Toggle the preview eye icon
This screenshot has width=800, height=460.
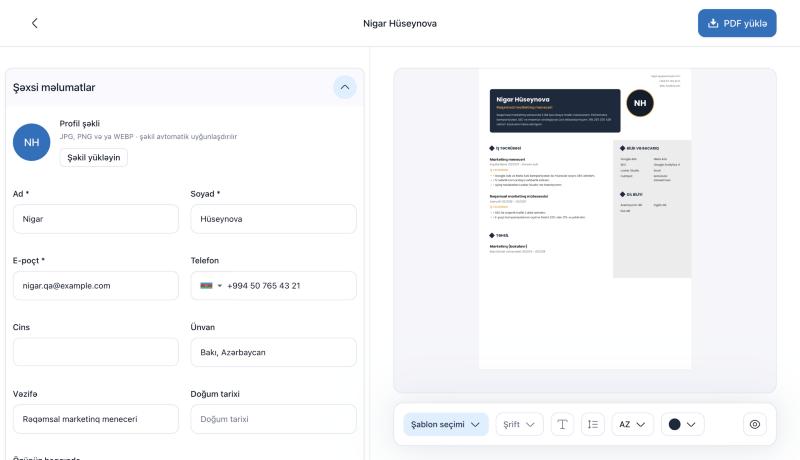tap(755, 424)
